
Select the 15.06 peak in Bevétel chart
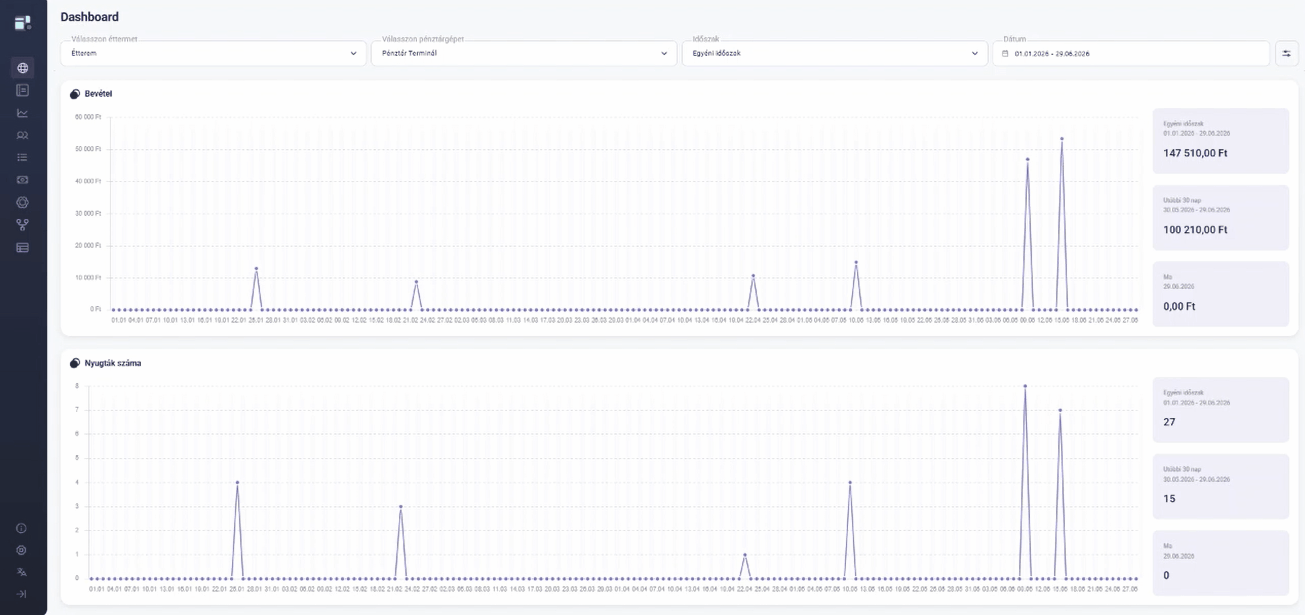(1062, 139)
